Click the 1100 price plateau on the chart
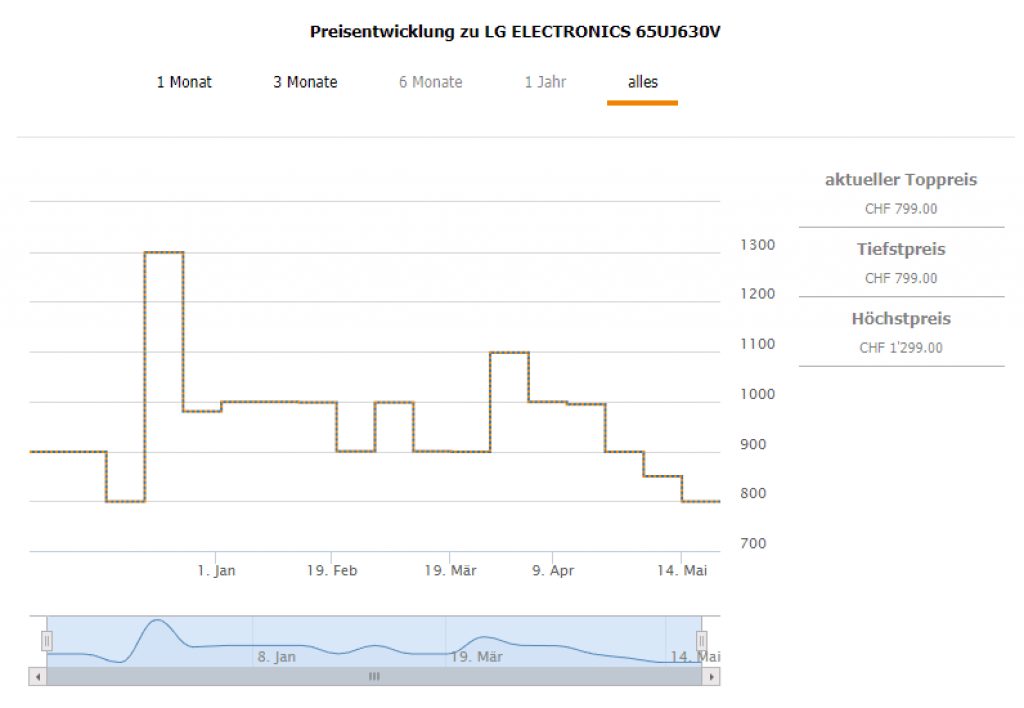This screenshot has width=1024, height=708. (509, 353)
